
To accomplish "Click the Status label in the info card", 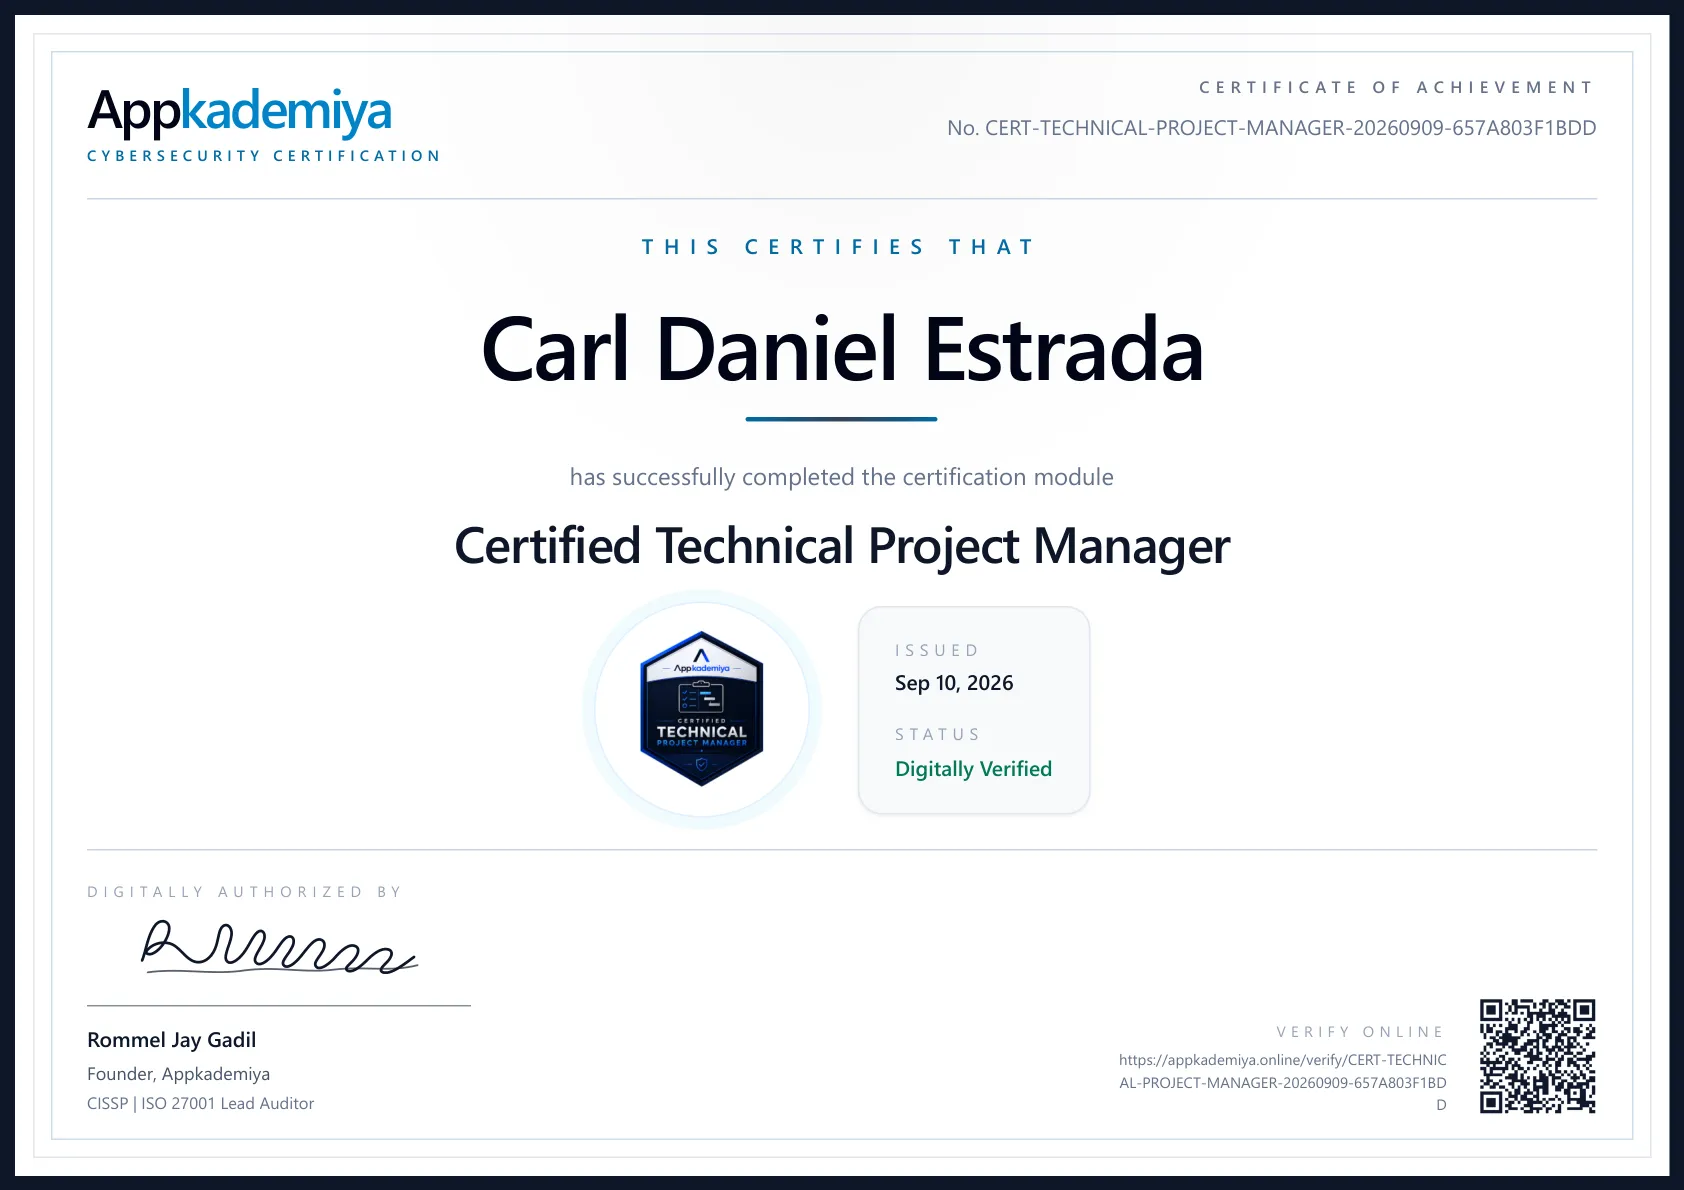I will pos(938,734).
